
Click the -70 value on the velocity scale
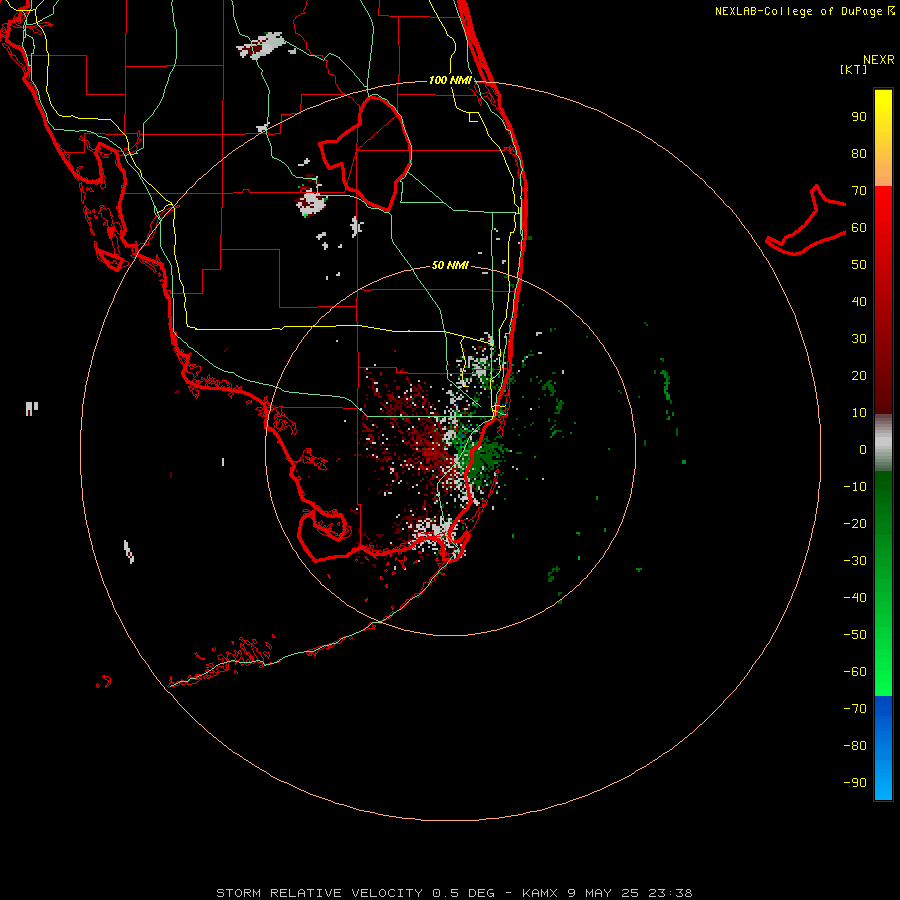pyautogui.click(x=855, y=709)
